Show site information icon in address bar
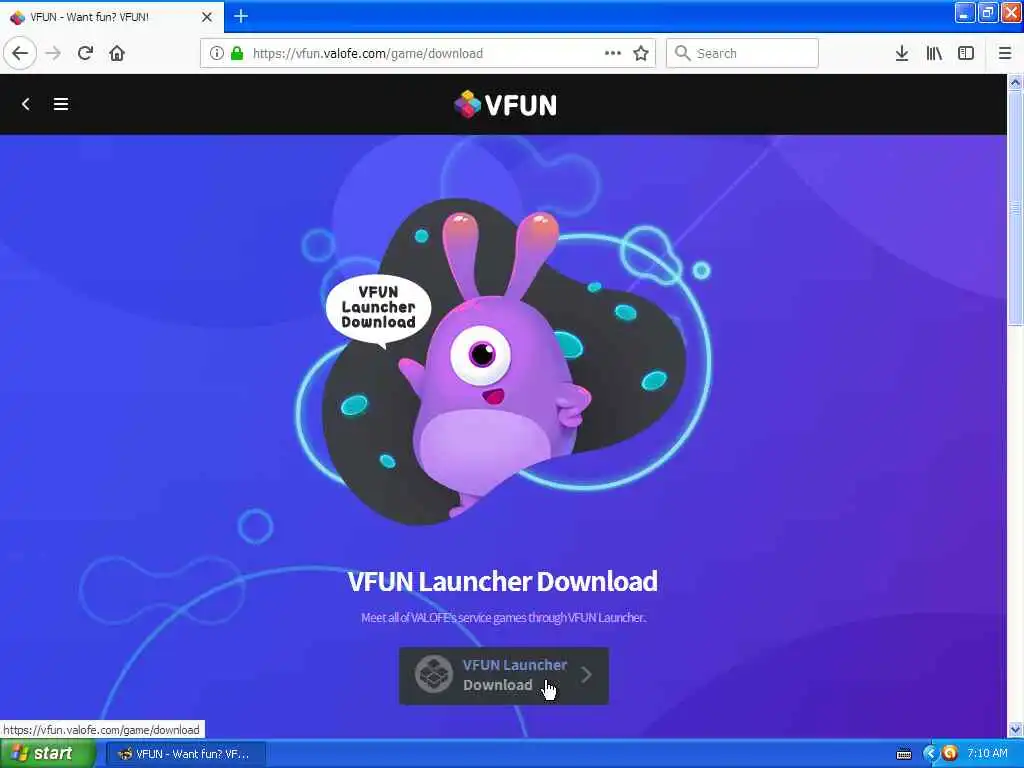 click(x=217, y=54)
